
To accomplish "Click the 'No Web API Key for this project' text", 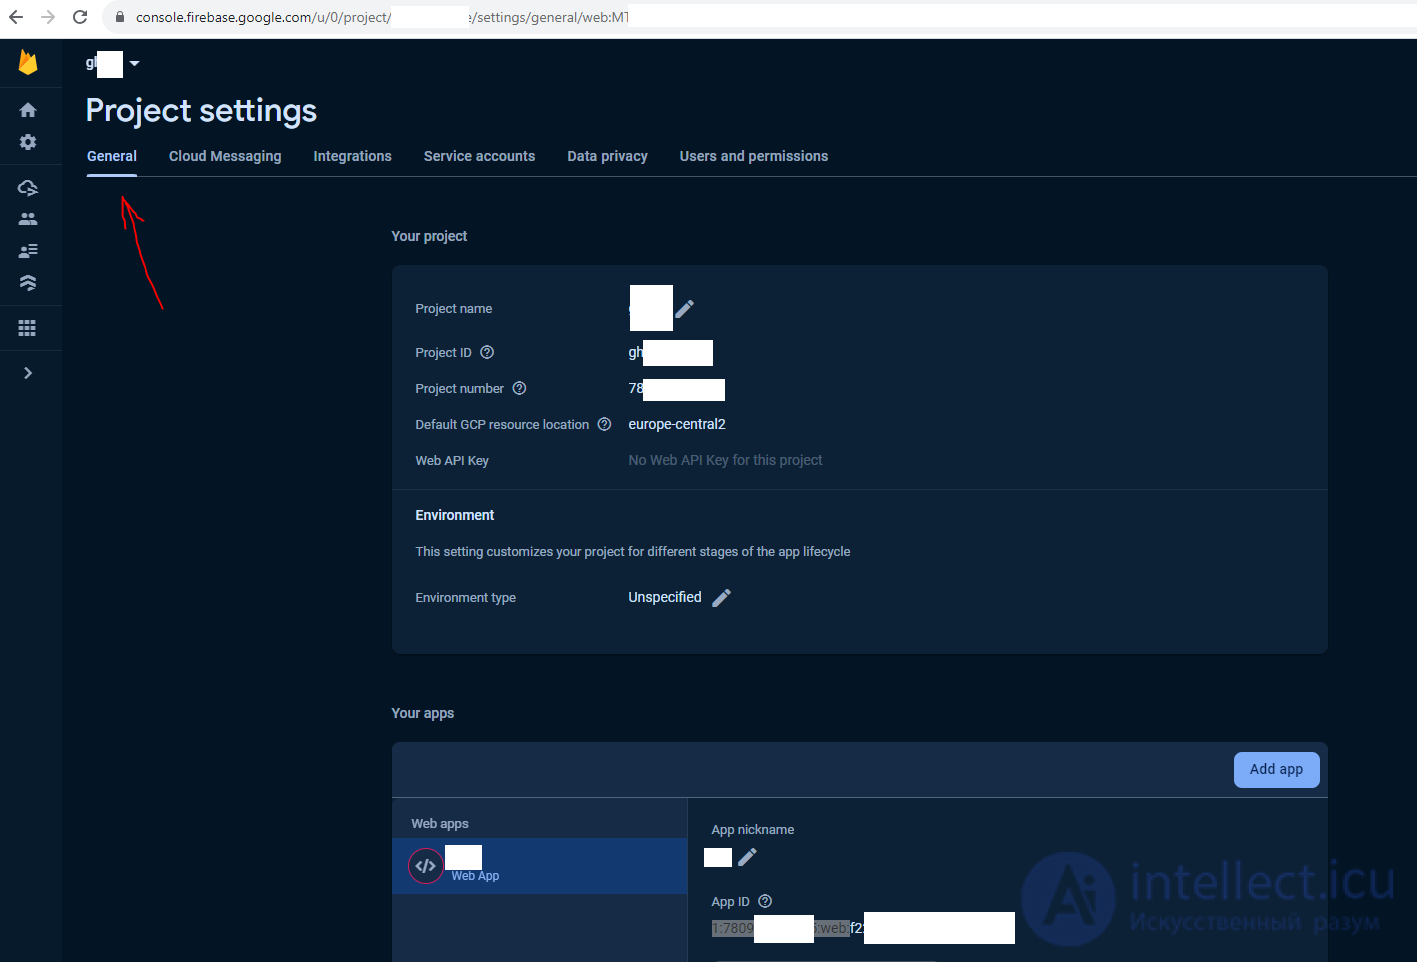I will [x=725, y=460].
